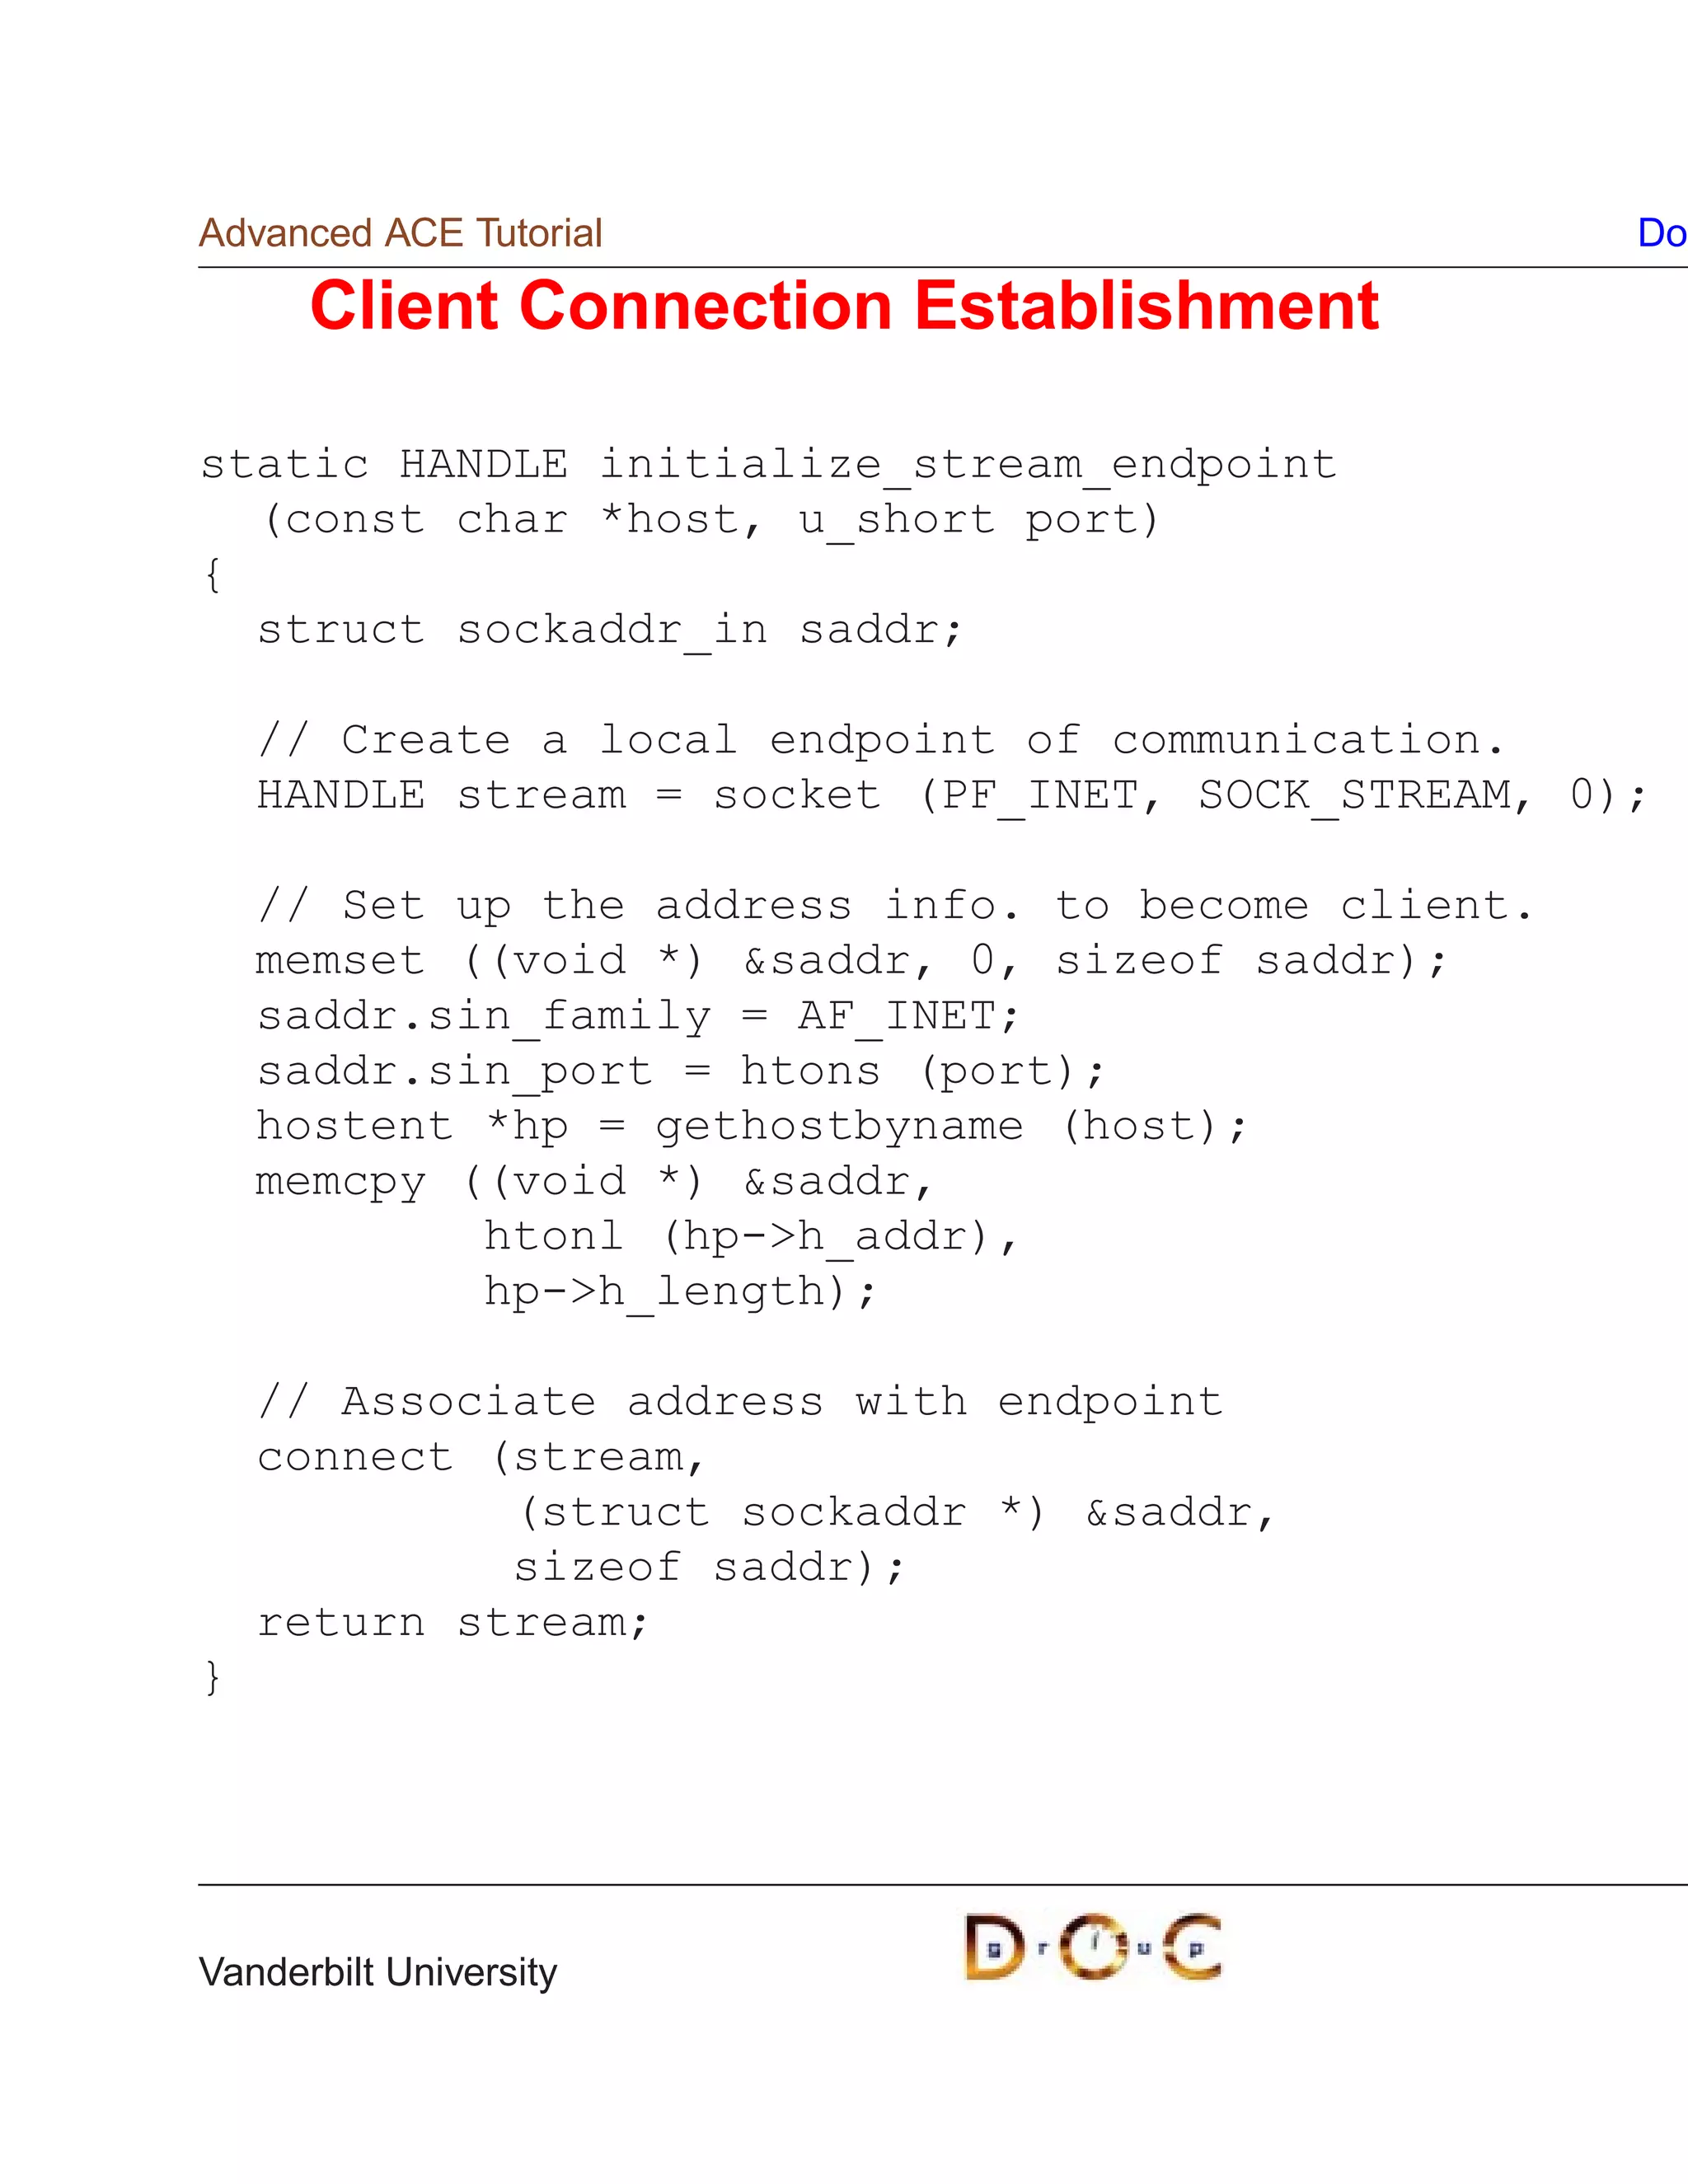Image resolution: width=1688 pixels, height=2184 pixels.
Task: Click the DOC group logo
Action: pyautogui.click(x=1093, y=1947)
